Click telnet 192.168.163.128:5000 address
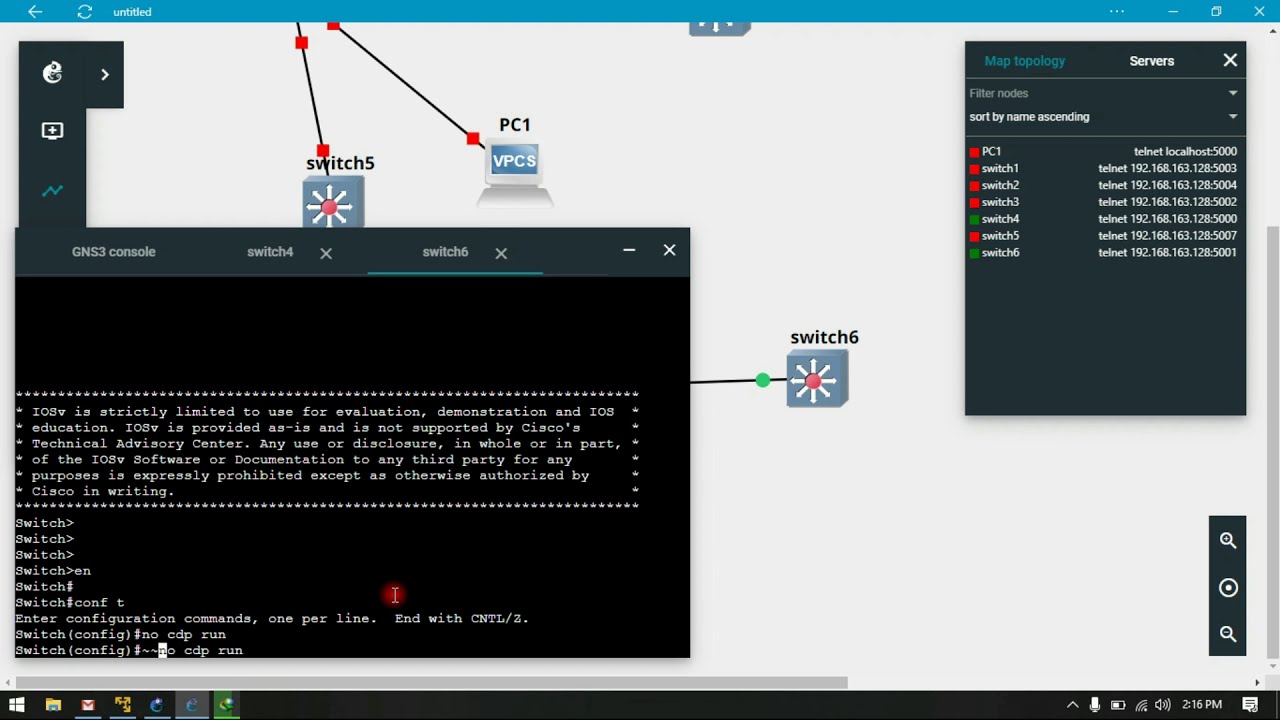 coord(1167,219)
